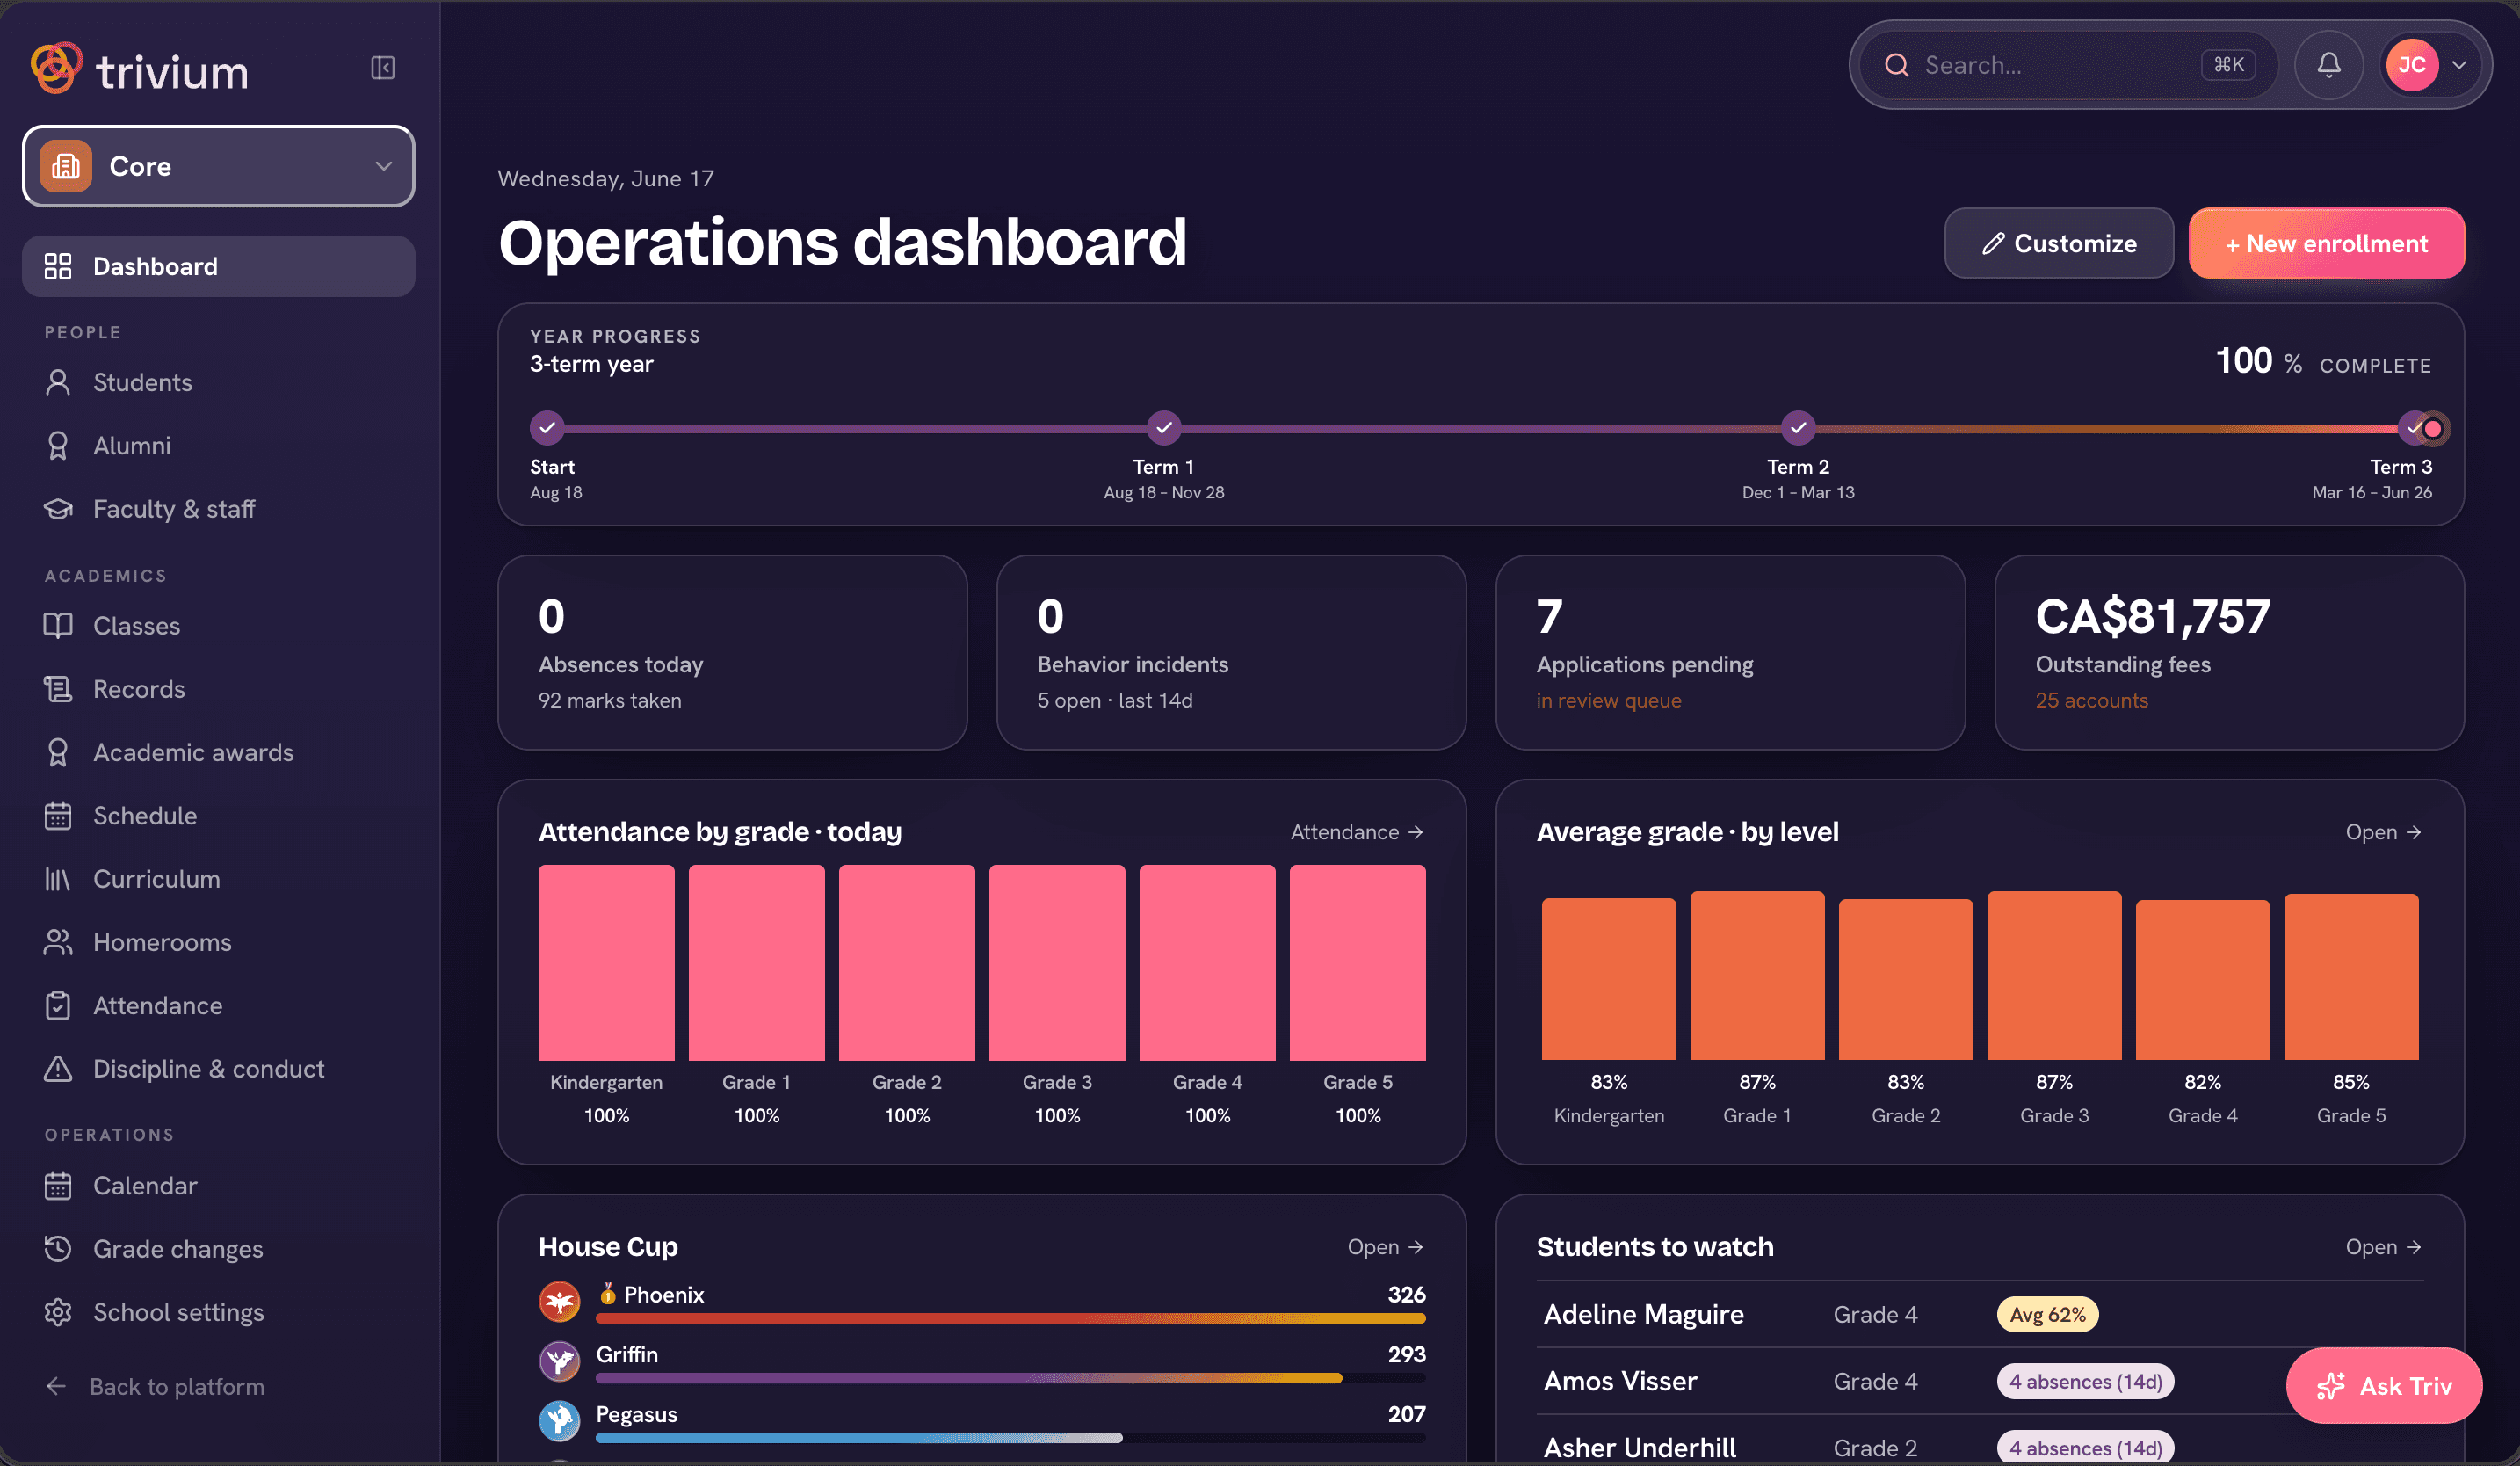2520x1466 pixels.
Task: Click the Academic awards medal icon
Action: pyautogui.click(x=58, y=752)
